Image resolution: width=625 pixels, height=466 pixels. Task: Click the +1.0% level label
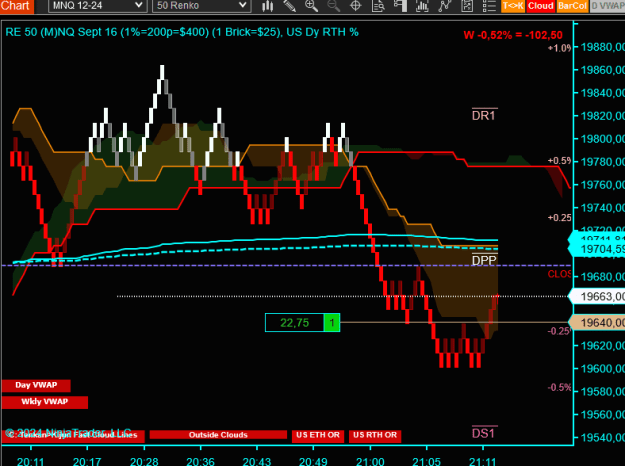(x=560, y=48)
